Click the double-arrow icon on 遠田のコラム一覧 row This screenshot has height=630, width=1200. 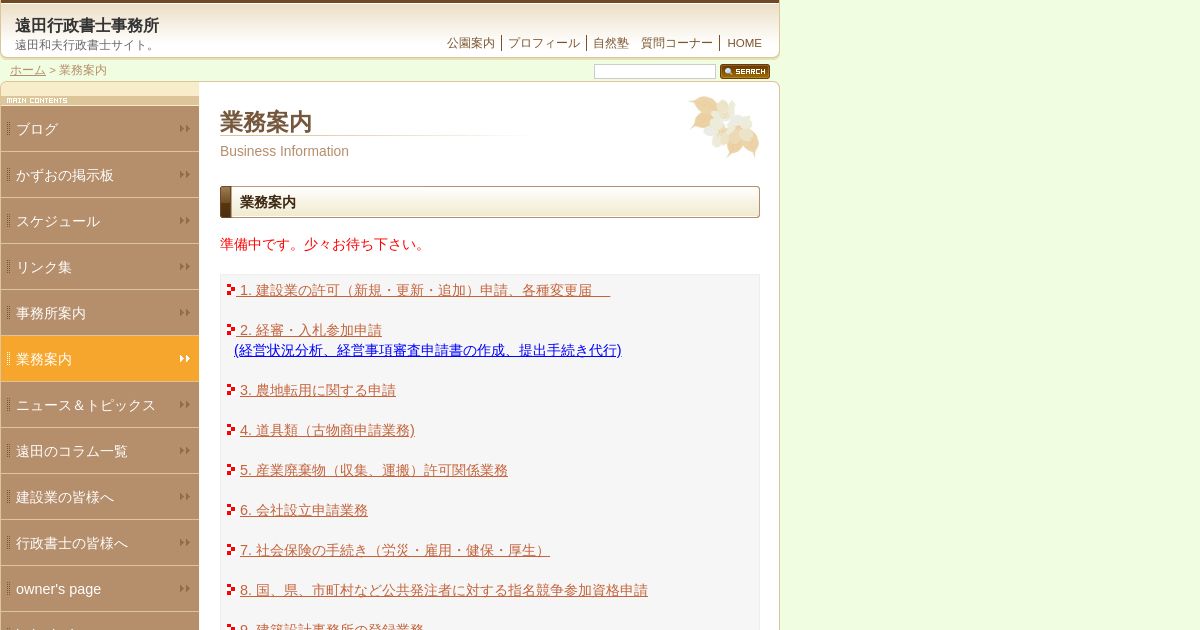185,451
